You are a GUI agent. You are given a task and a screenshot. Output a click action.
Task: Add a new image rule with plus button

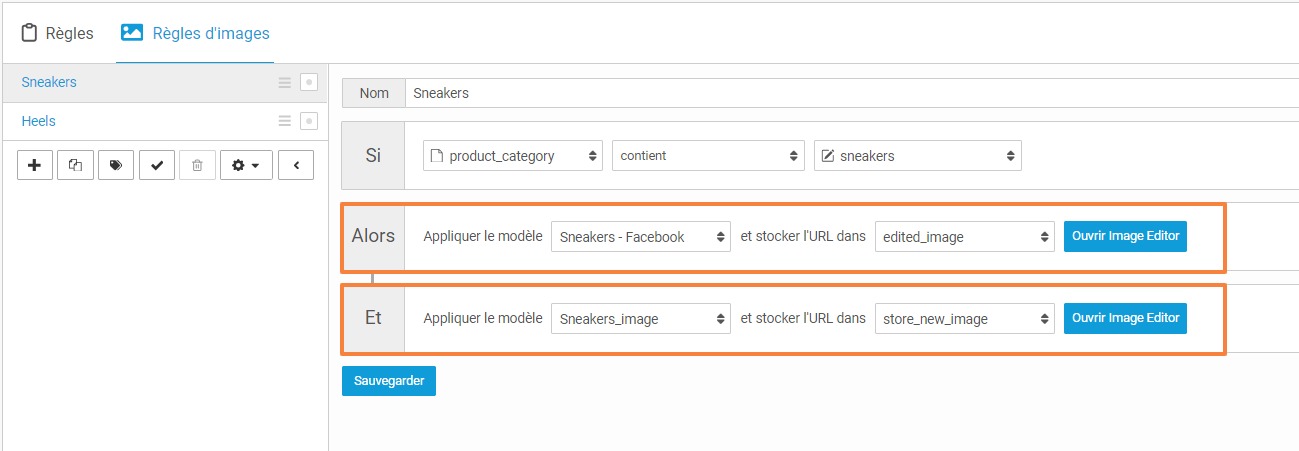(35, 165)
